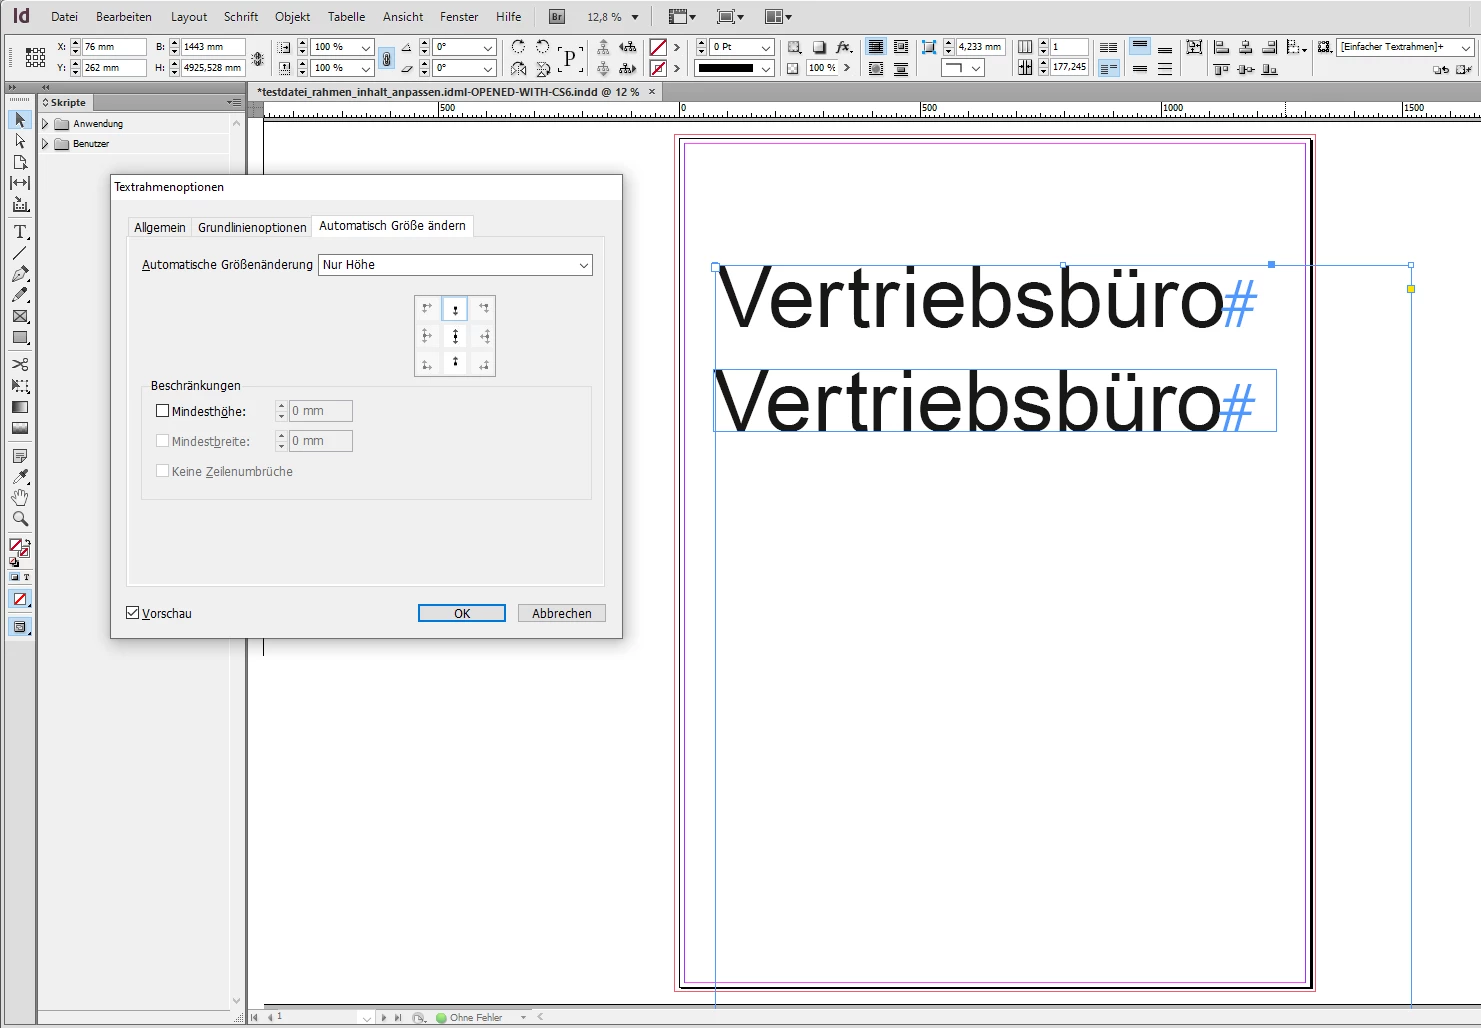
Task: Click the stroke color swatch in control panel
Action: pos(658,68)
